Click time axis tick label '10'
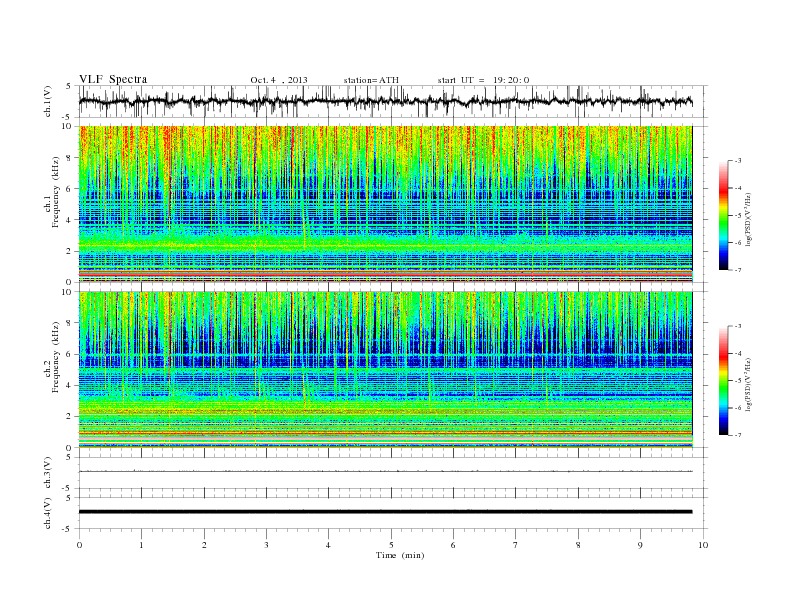Screen dimensions: 792x612 (703, 545)
